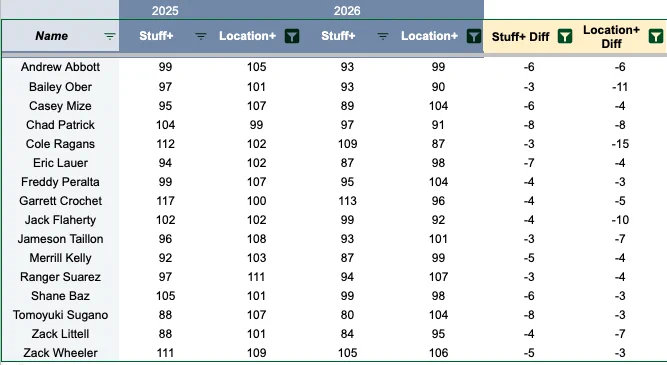Viewport: 667px width, 365px height.
Task: Select the Chad Patrick name cell
Action: tap(60, 125)
